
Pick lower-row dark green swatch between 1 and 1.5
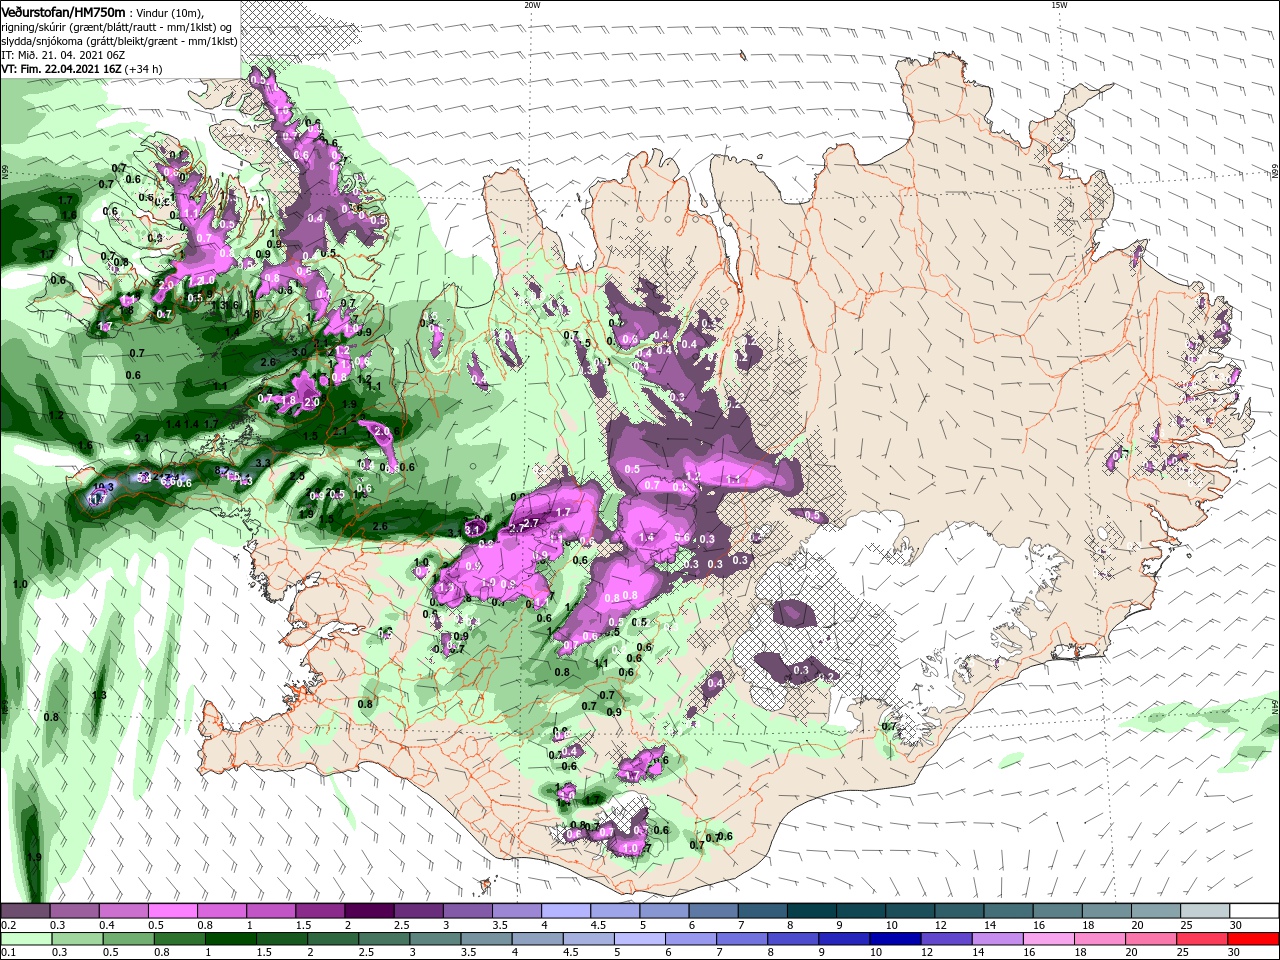[231, 939]
